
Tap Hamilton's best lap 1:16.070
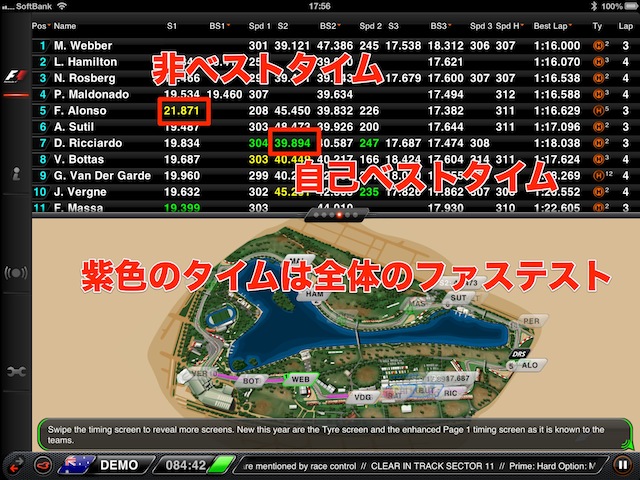tap(557, 62)
